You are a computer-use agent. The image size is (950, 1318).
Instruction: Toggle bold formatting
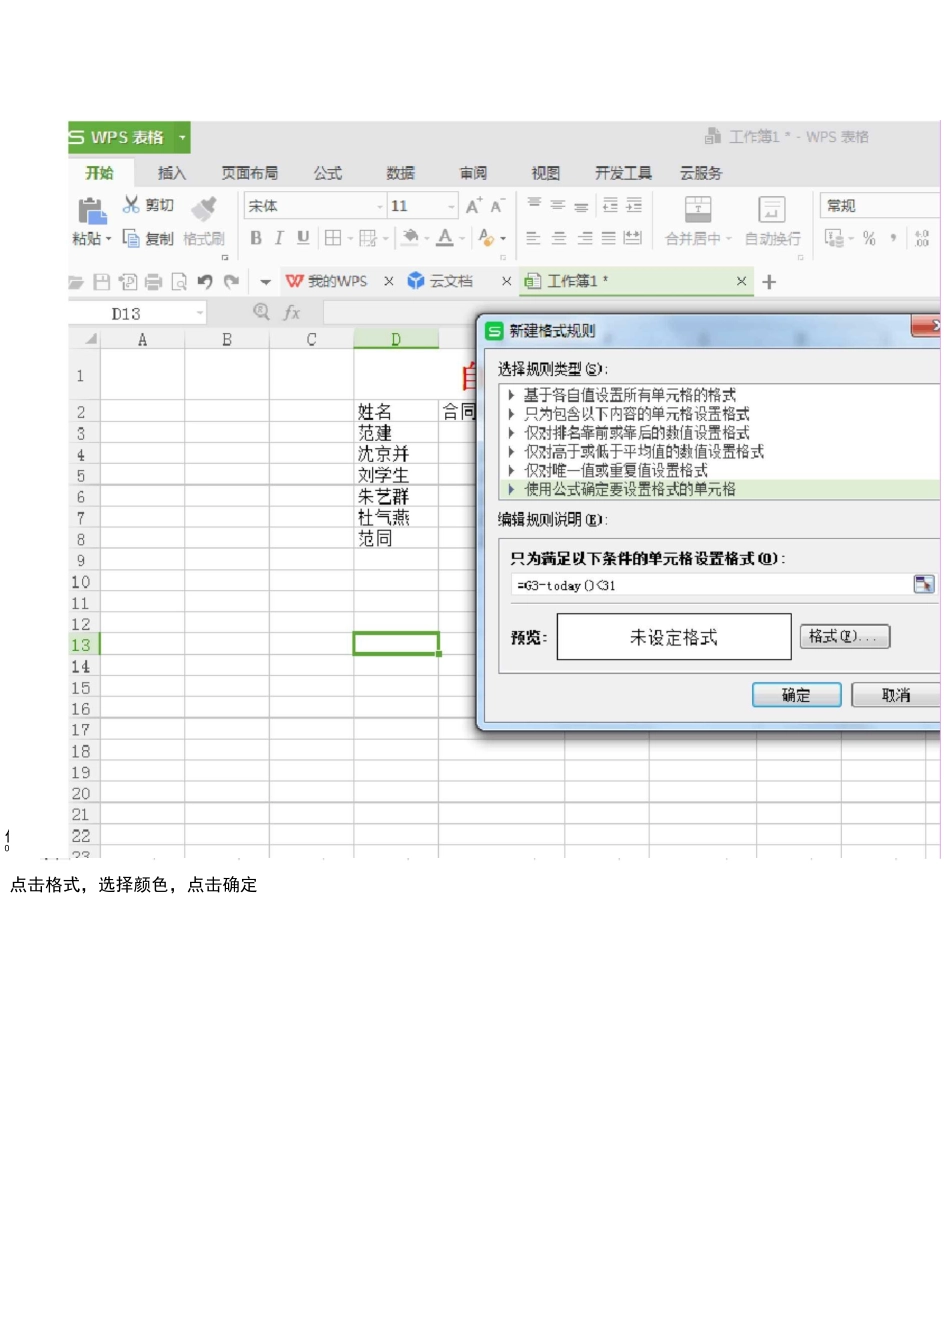point(256,238)
